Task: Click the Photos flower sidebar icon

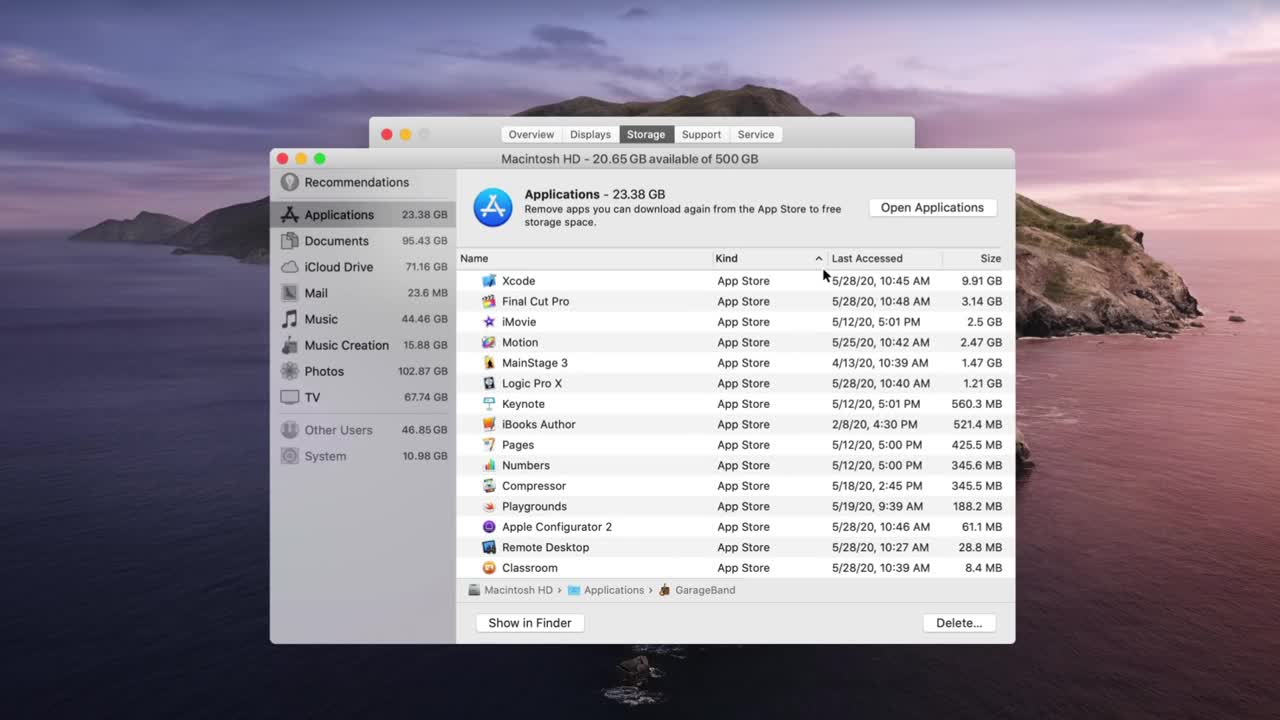Action: click(x=290, y=371)
